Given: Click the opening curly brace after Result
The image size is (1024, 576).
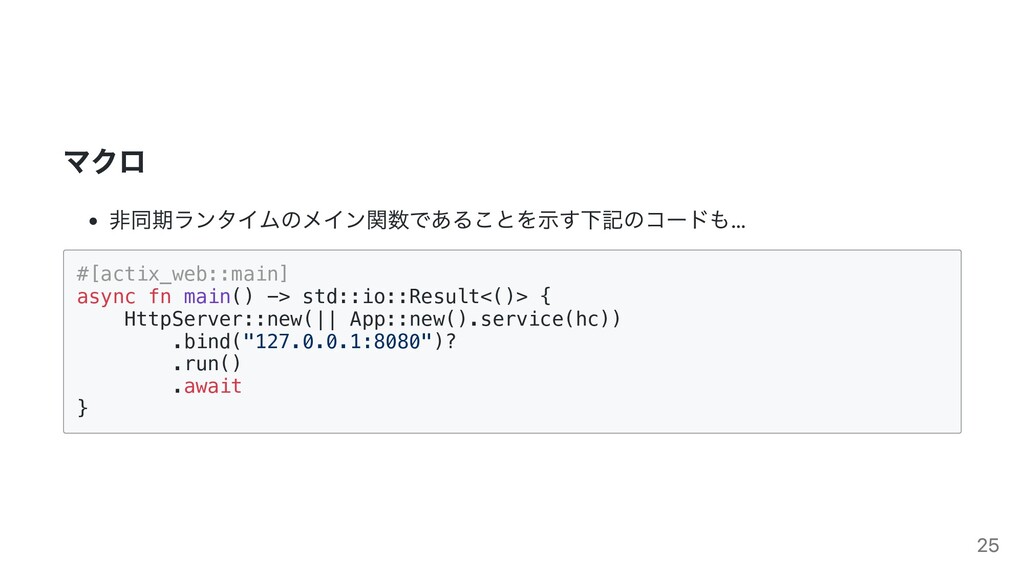Looking at the screenshot, I should click(545, 296).
